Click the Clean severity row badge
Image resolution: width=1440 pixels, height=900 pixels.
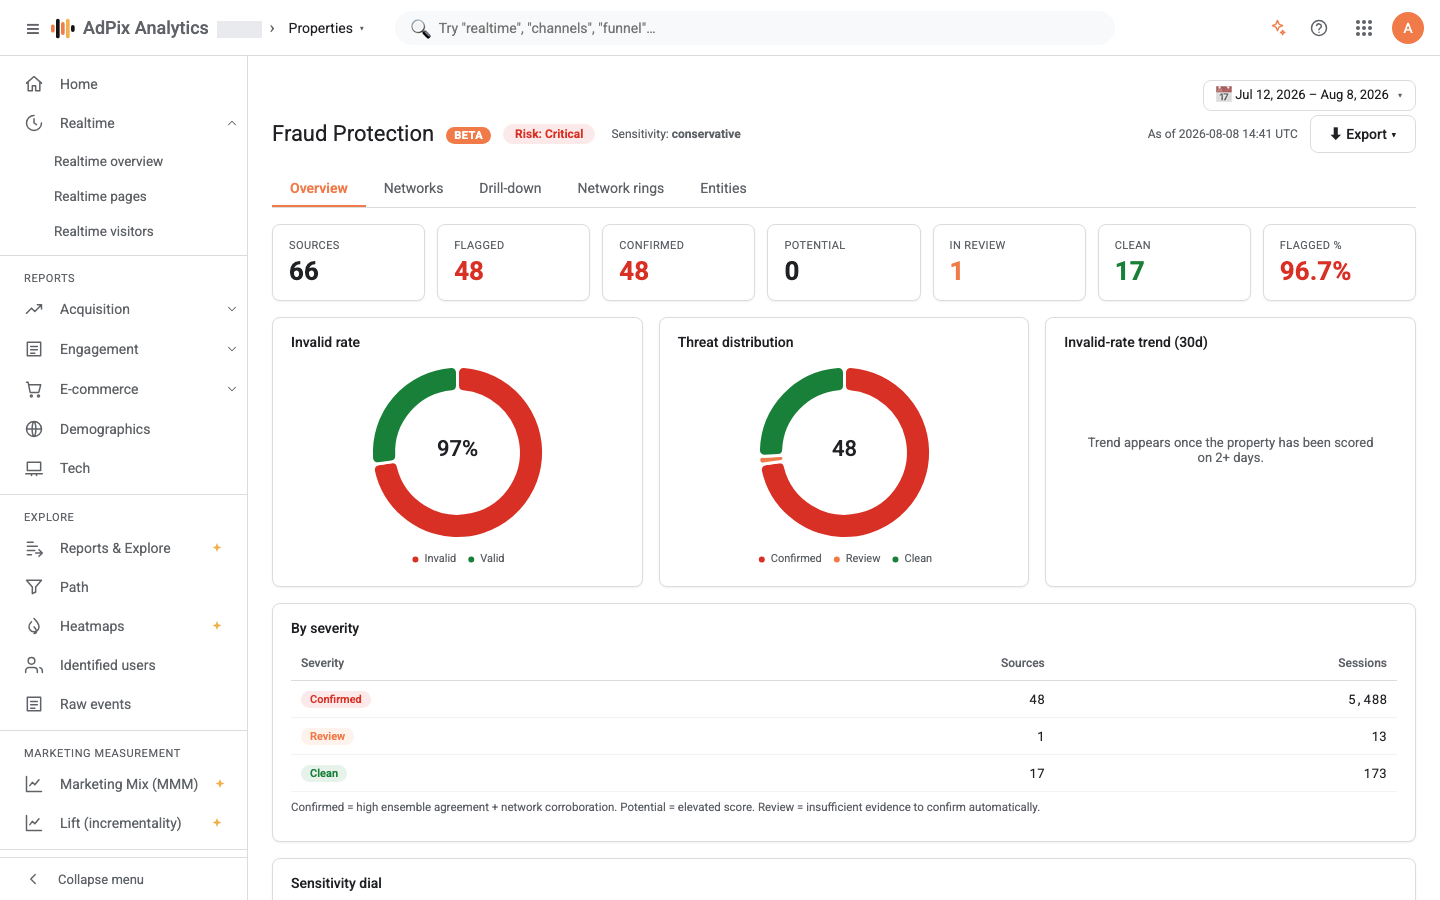pos(324,773)
